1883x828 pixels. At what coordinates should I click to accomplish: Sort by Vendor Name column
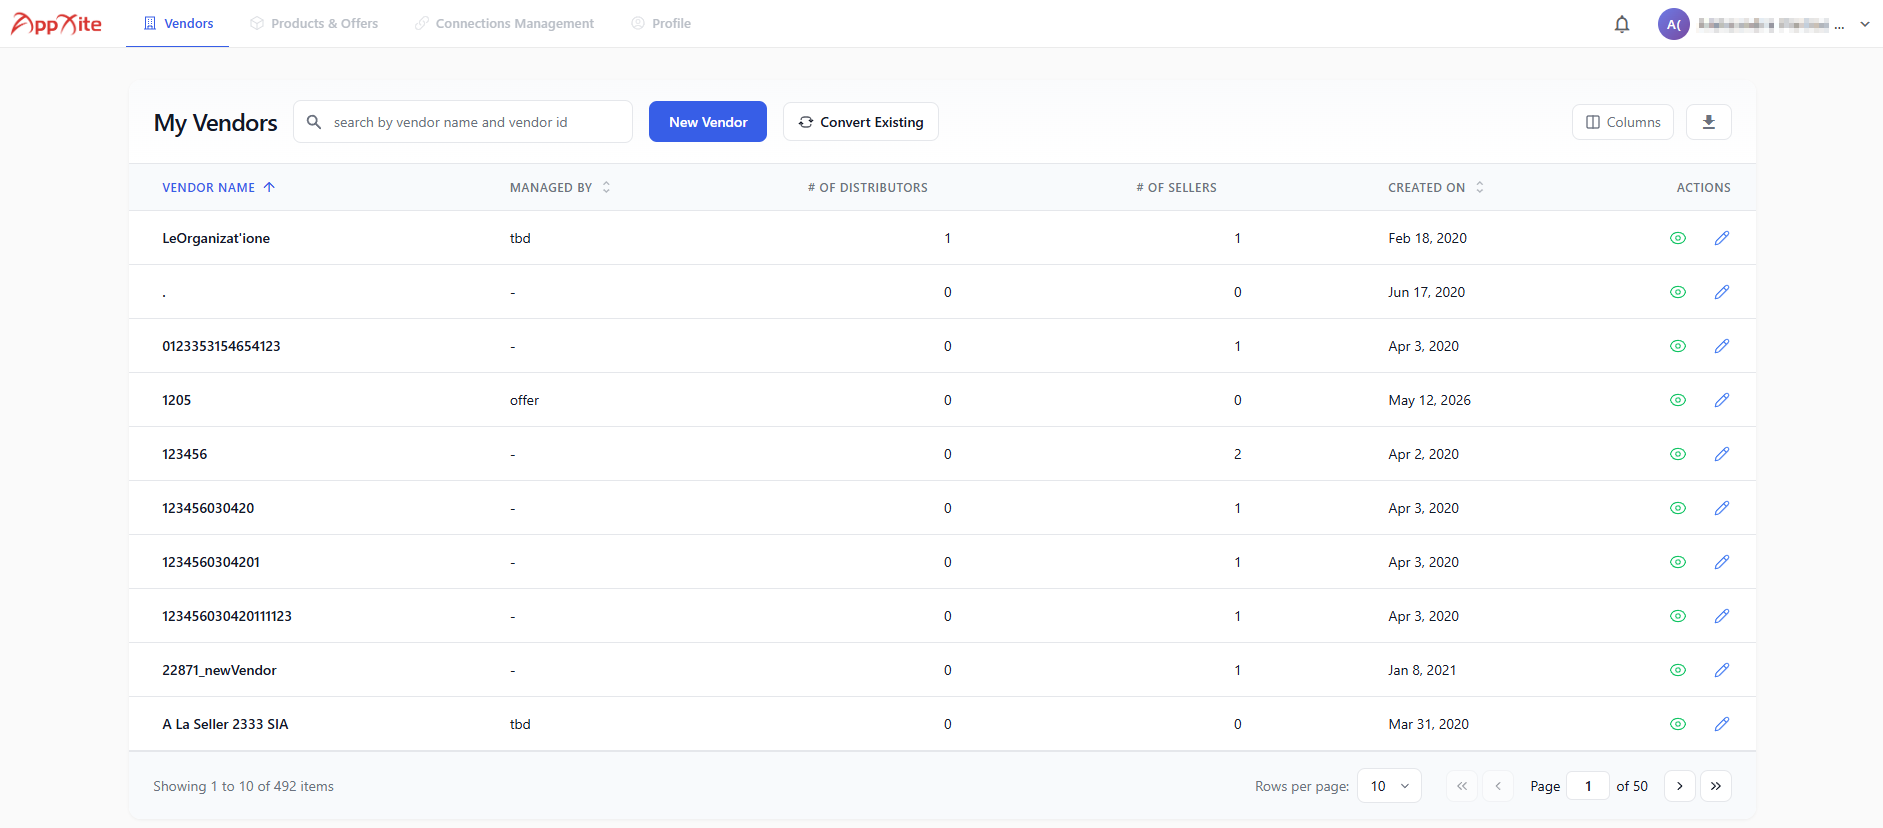(x=218, y=187)
